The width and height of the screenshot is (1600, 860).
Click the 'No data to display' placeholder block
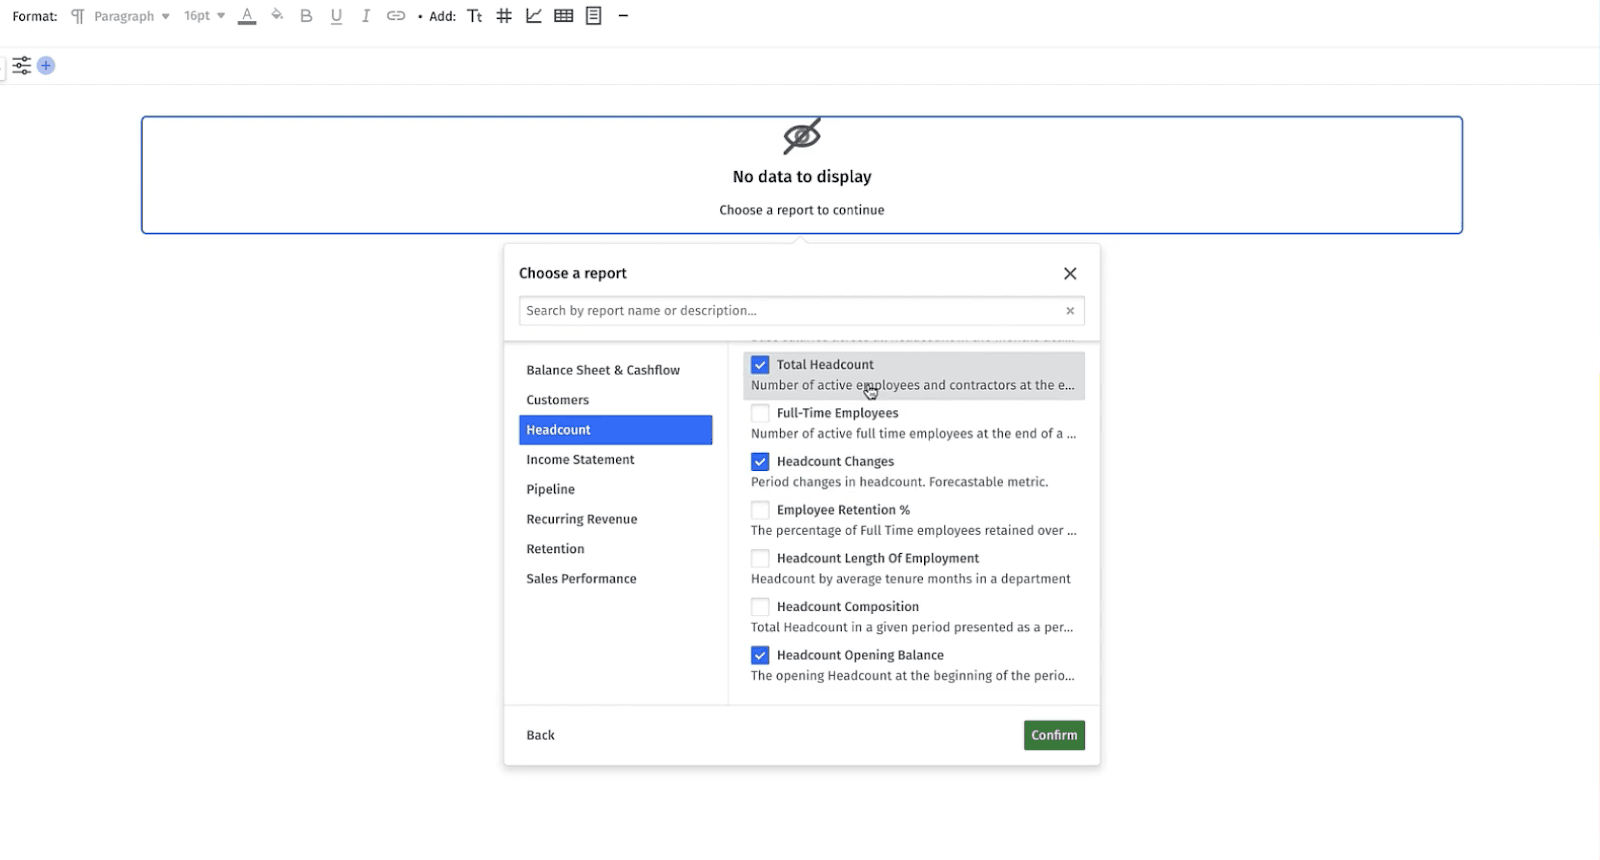[802, 175]
